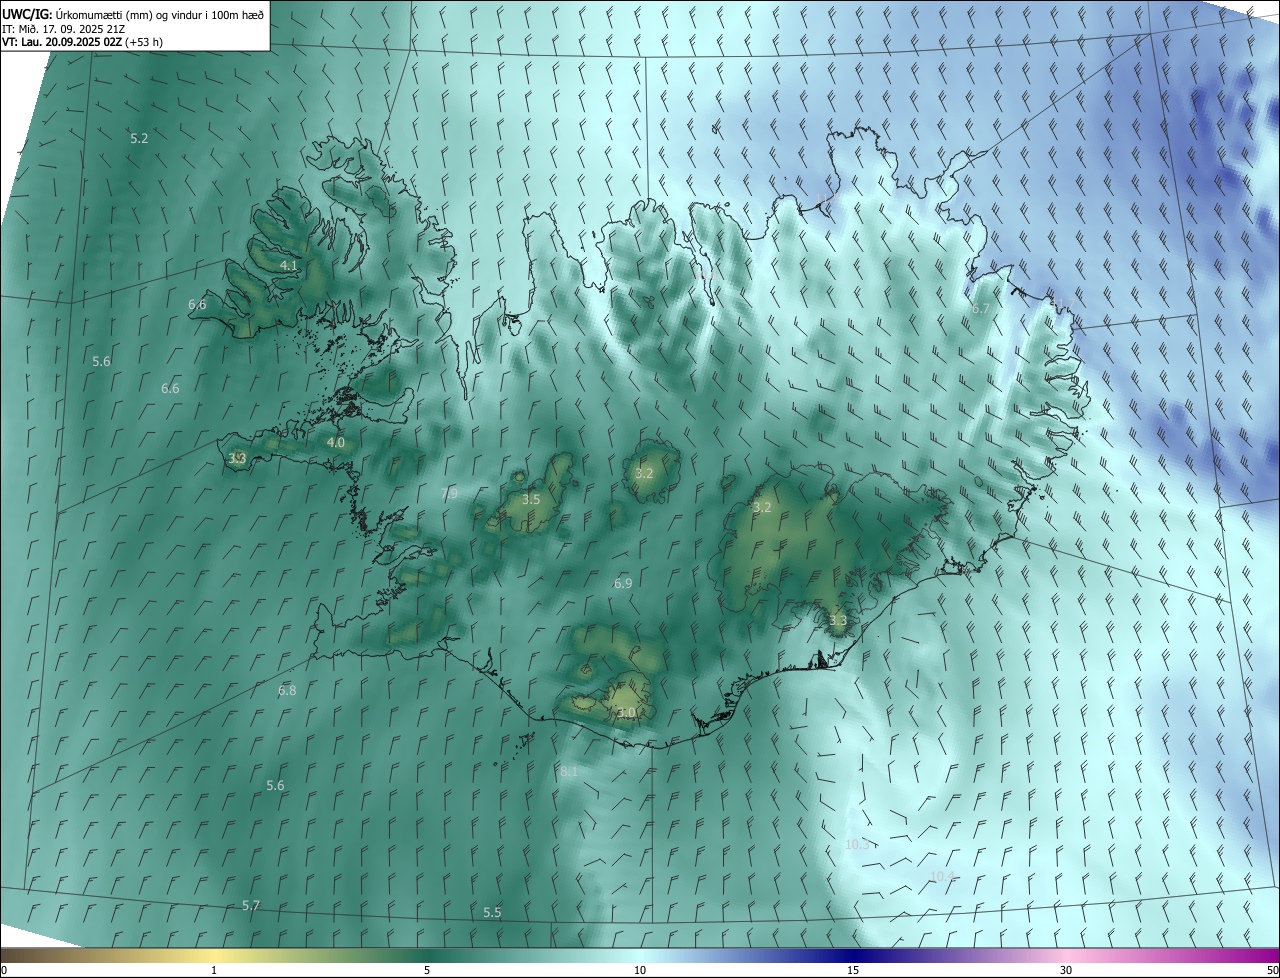Image resolution: width=1280 pixels, height=978 pixels.
Task: Click the 3.0 value label
Action: tap(626, 713)
